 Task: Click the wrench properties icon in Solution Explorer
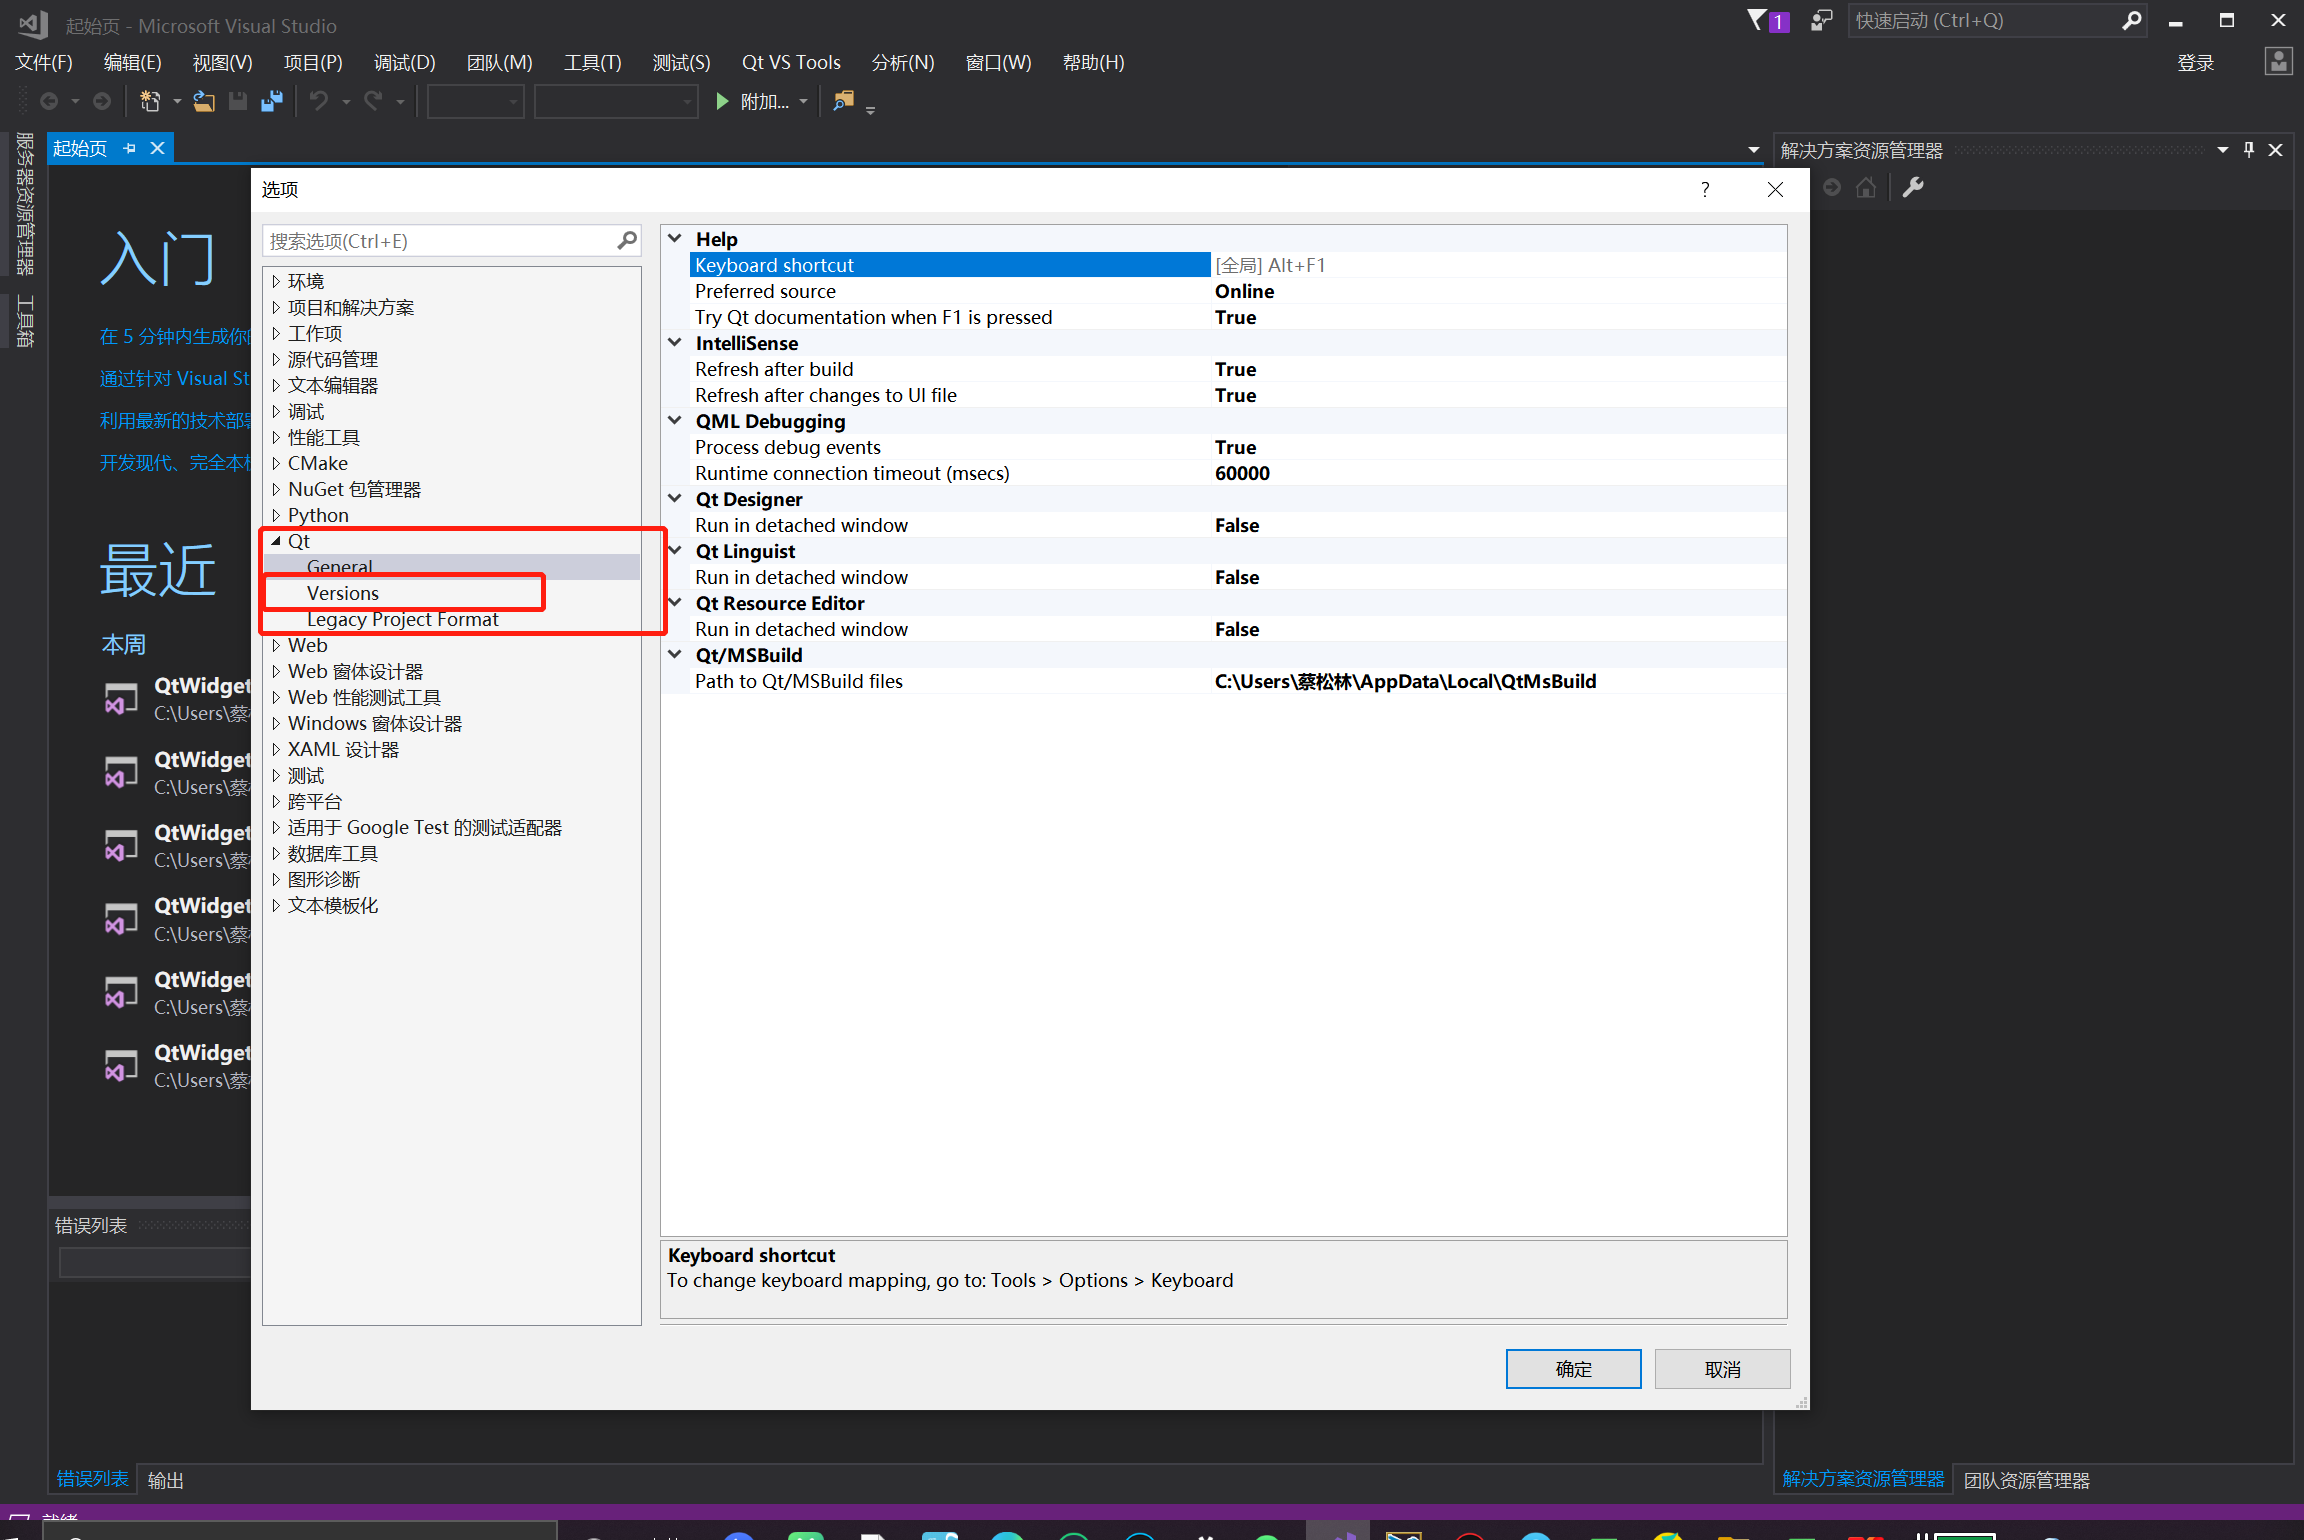click(x=1913, y=188)
